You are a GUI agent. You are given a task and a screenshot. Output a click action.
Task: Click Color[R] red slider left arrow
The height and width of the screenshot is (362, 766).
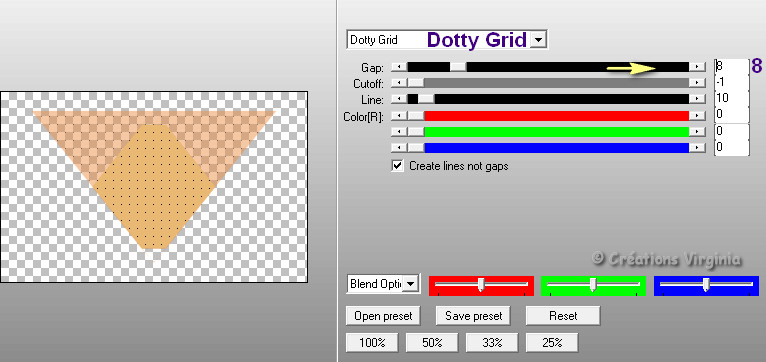tap(399, 116)
